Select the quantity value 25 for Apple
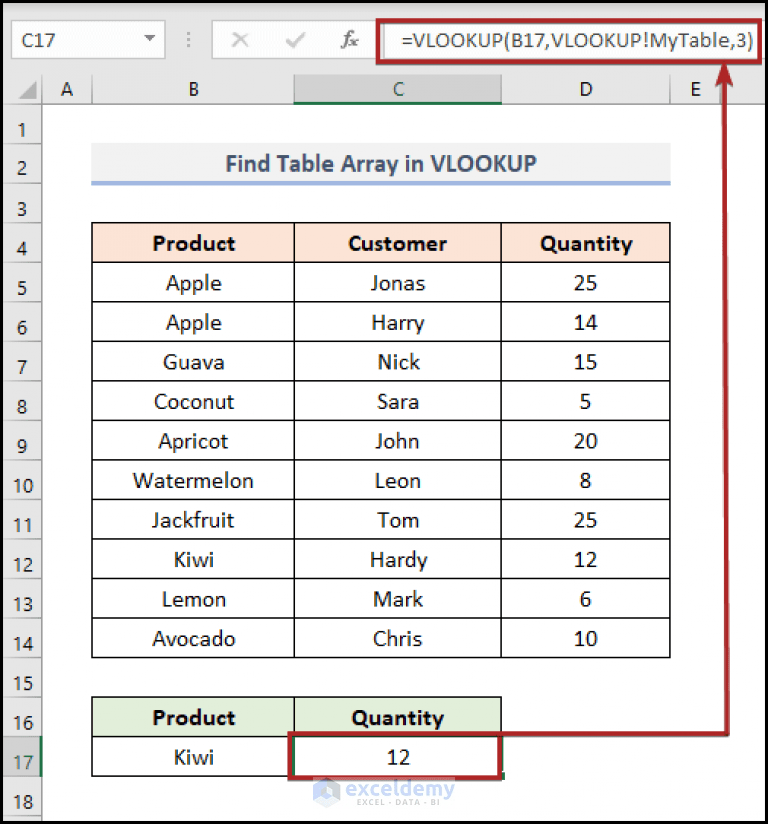 586,282
